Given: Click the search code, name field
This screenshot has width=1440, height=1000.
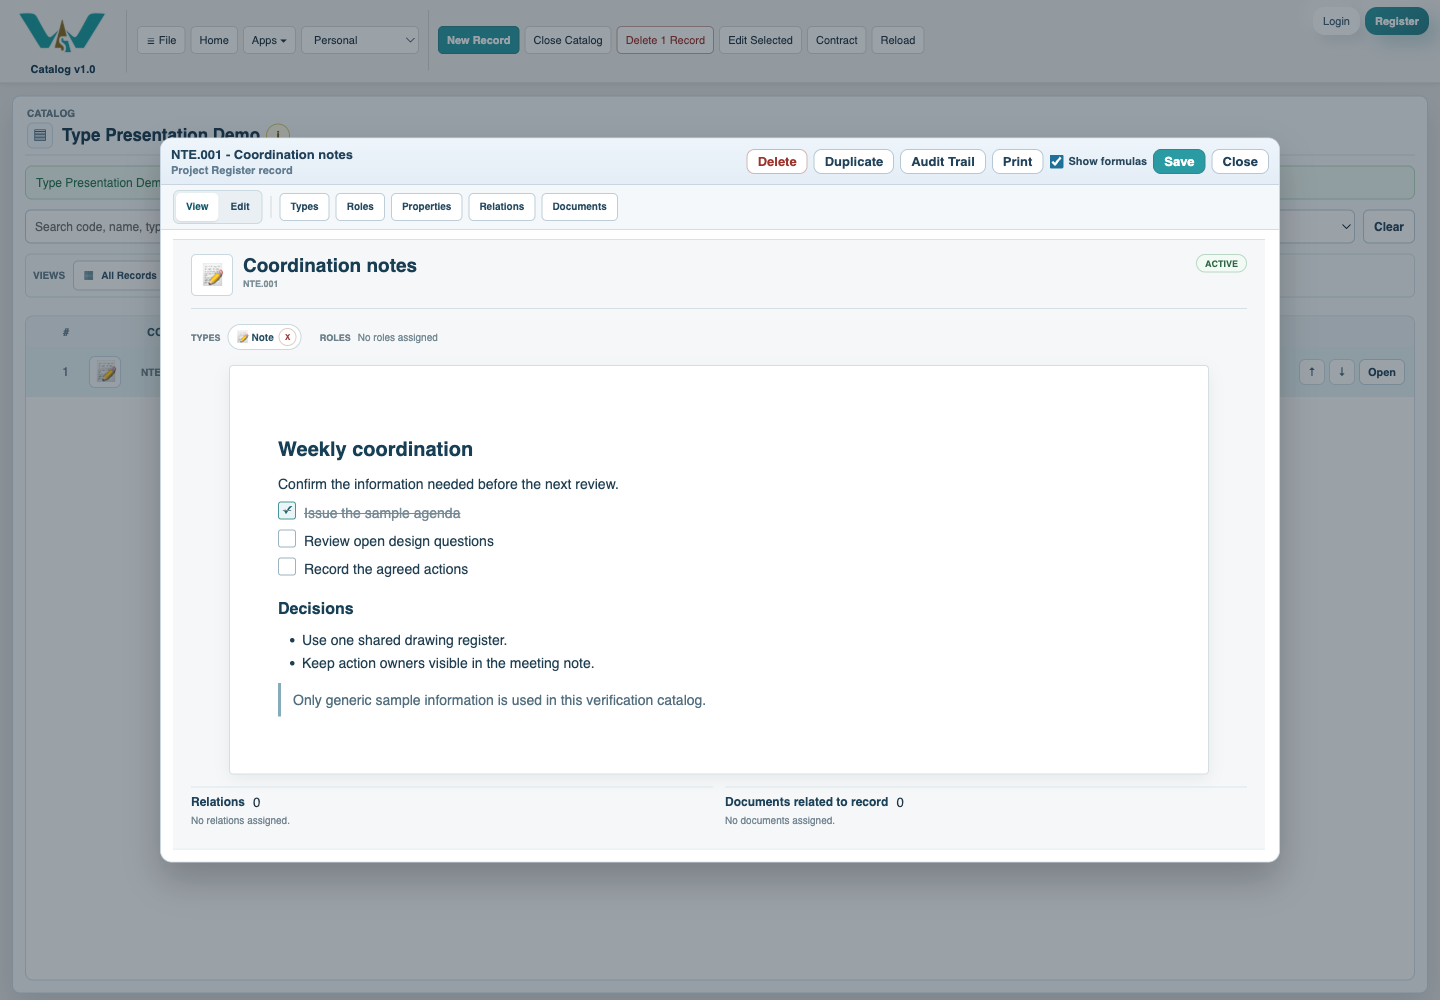Looking at the screenshot, I should [93, 227].
